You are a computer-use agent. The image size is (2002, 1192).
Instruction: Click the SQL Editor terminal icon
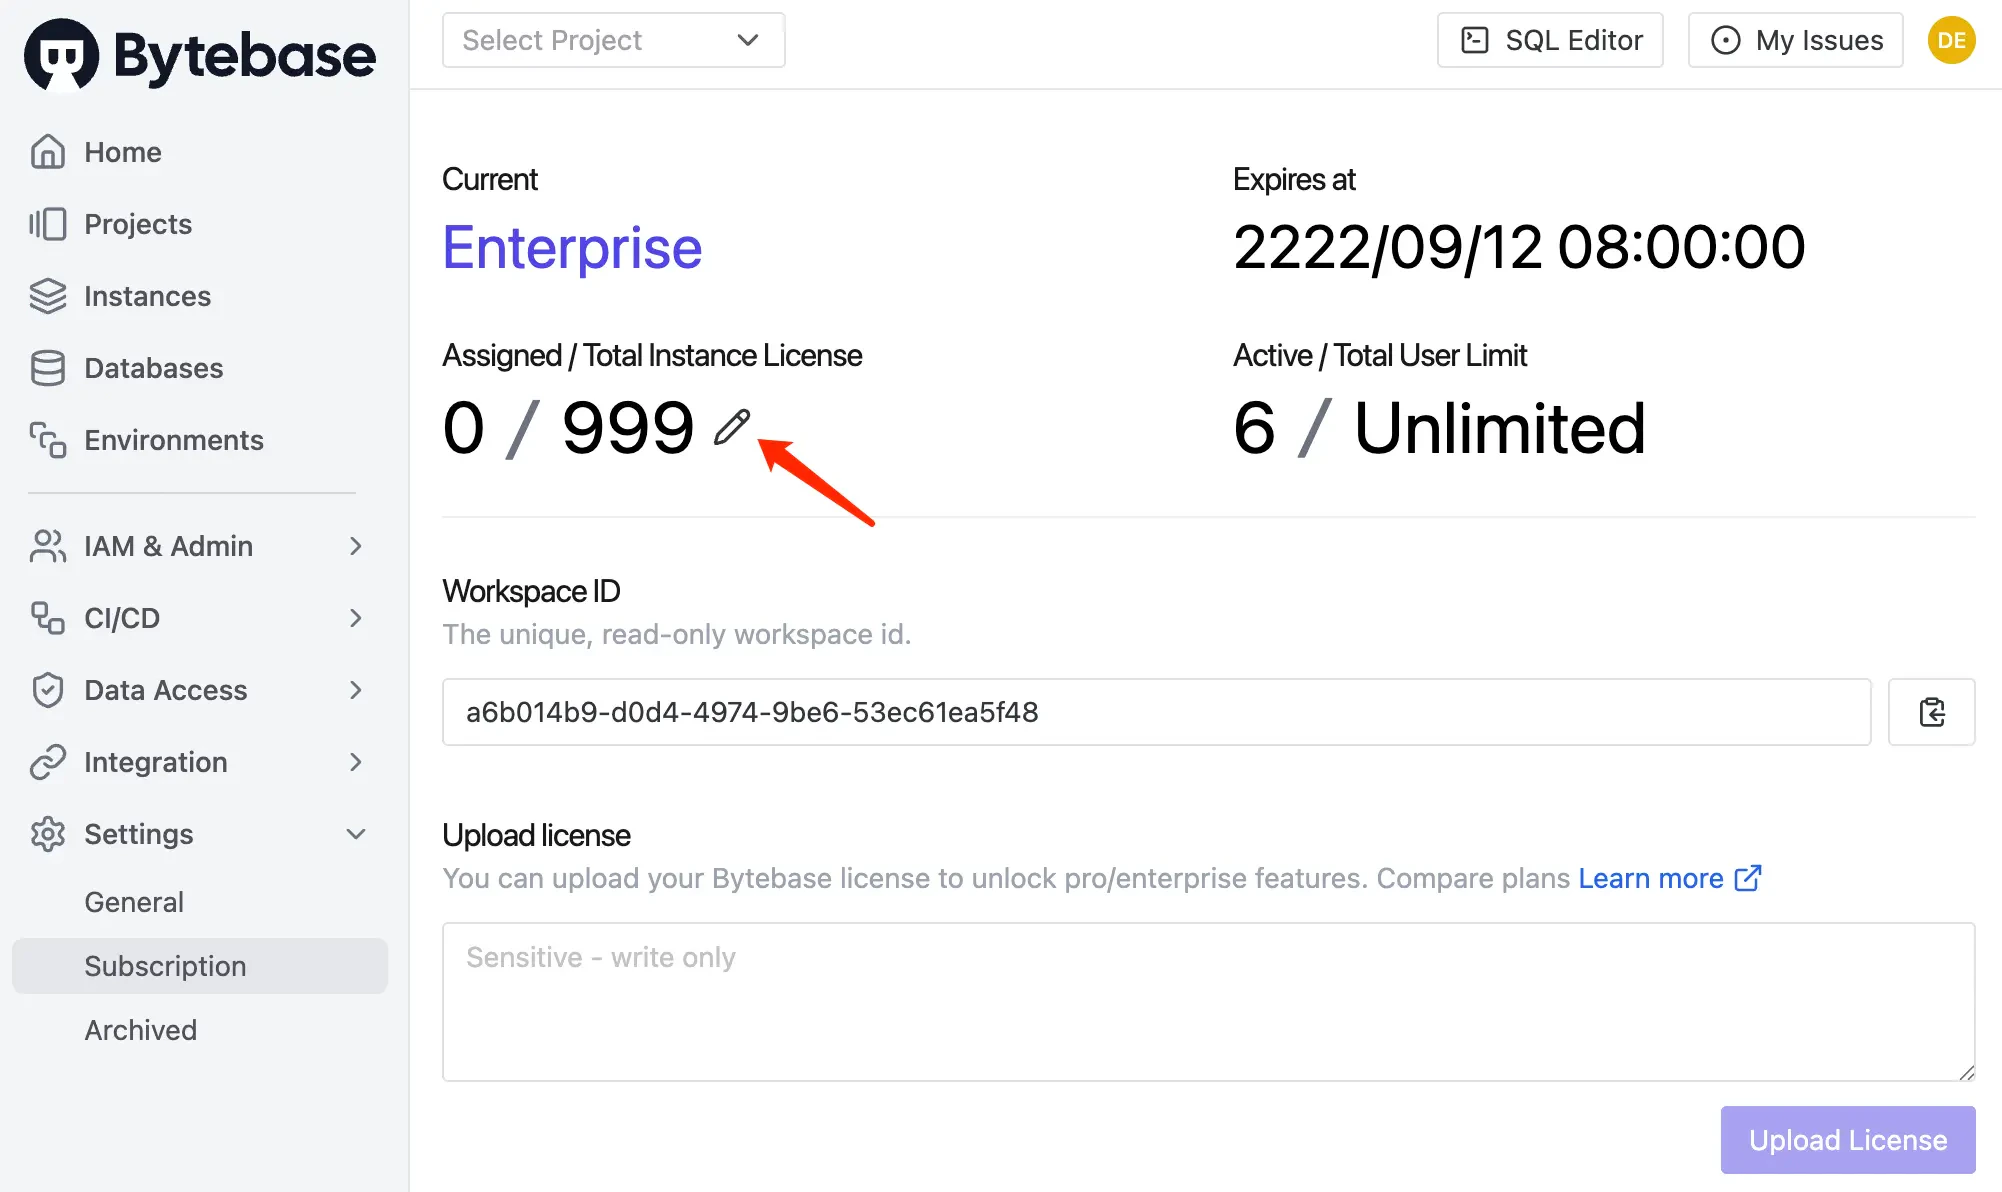(1474, 39)
